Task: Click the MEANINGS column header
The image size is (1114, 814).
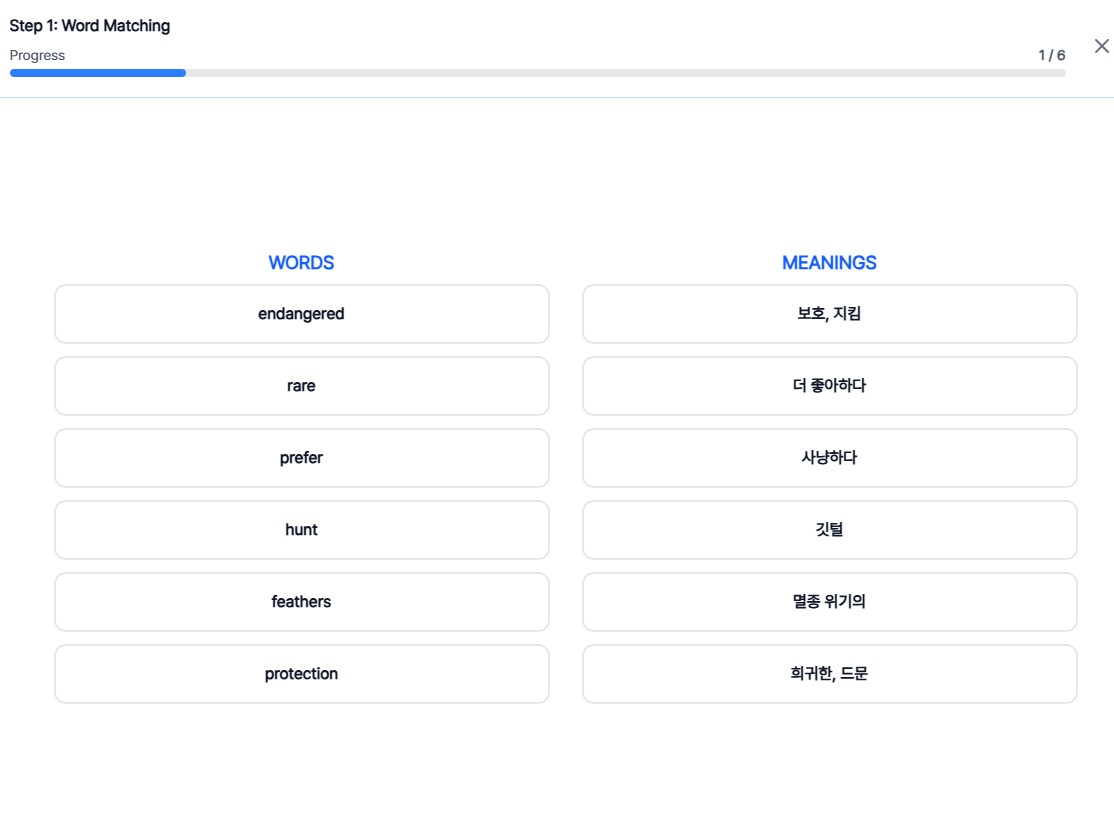Action: tap(829, 263)
